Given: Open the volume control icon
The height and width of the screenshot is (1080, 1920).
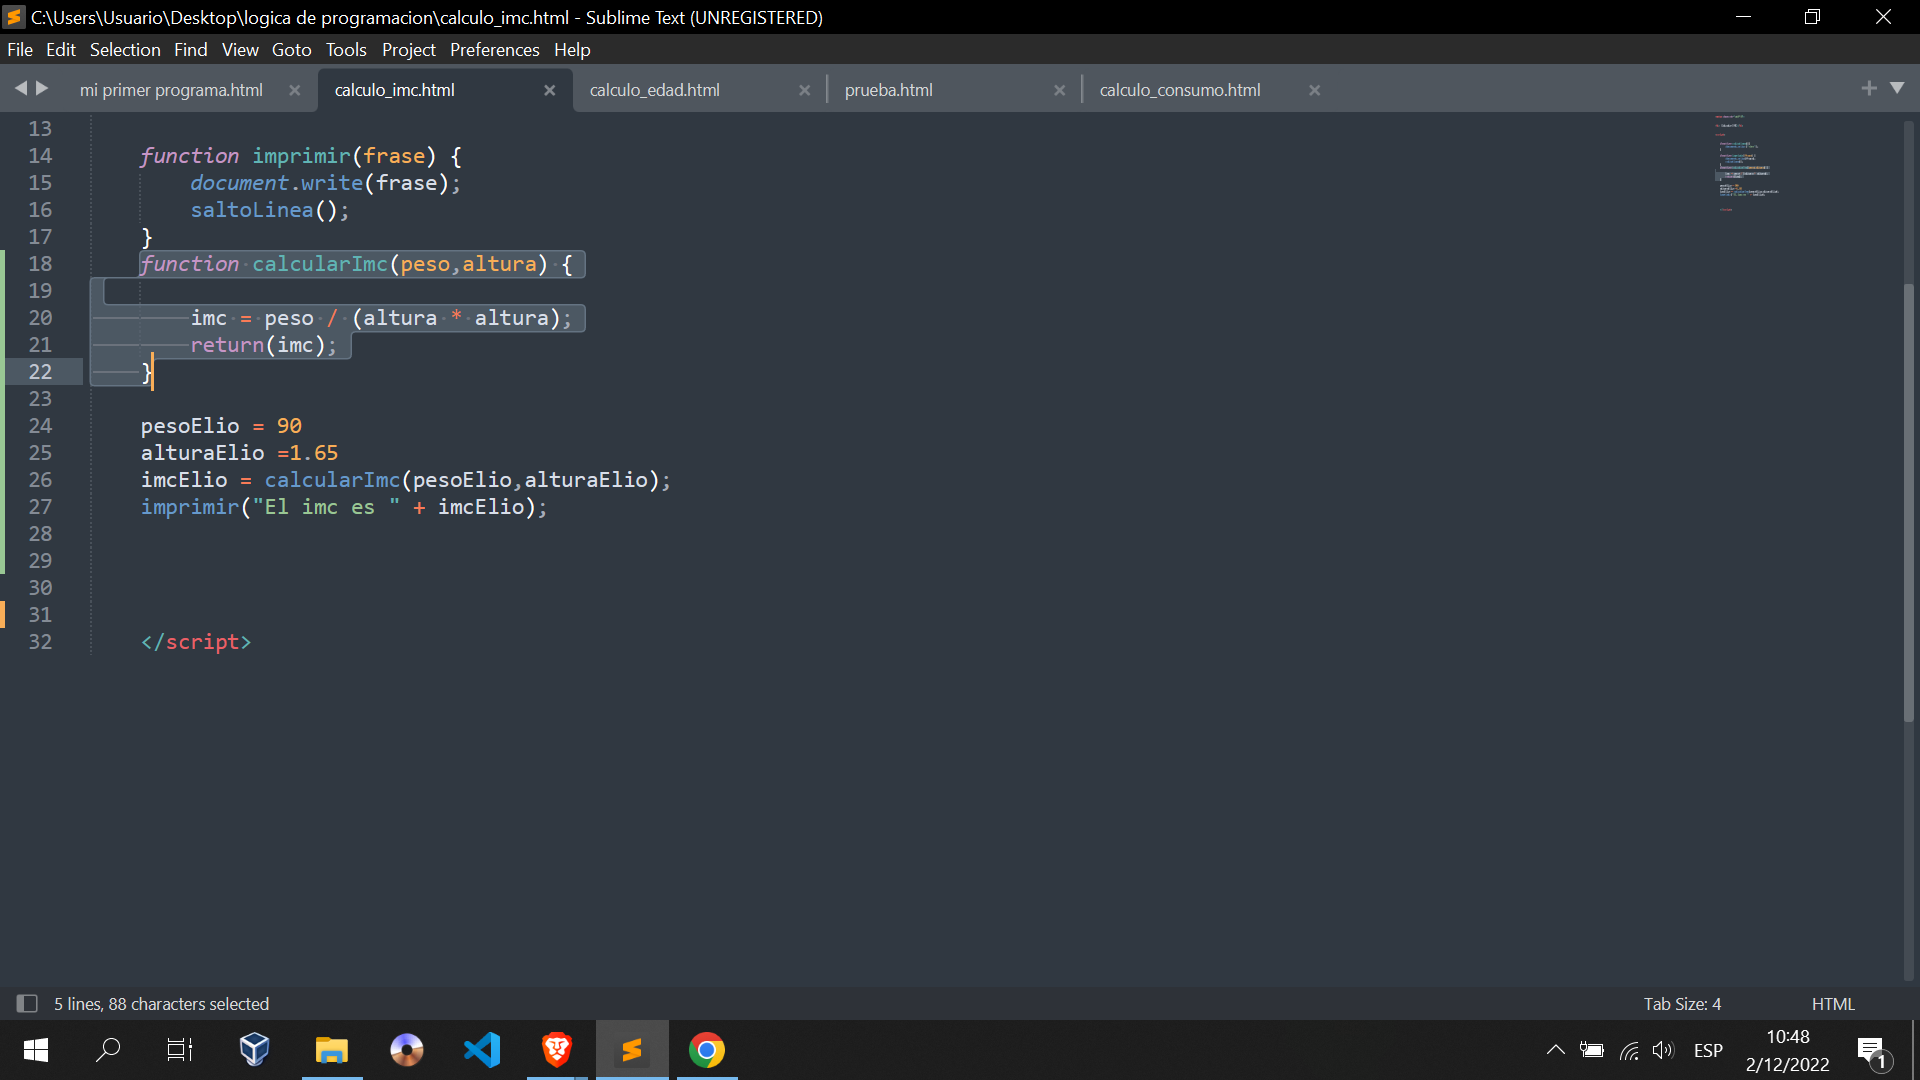Looking at the screenshot, I should [1663, 1050].
